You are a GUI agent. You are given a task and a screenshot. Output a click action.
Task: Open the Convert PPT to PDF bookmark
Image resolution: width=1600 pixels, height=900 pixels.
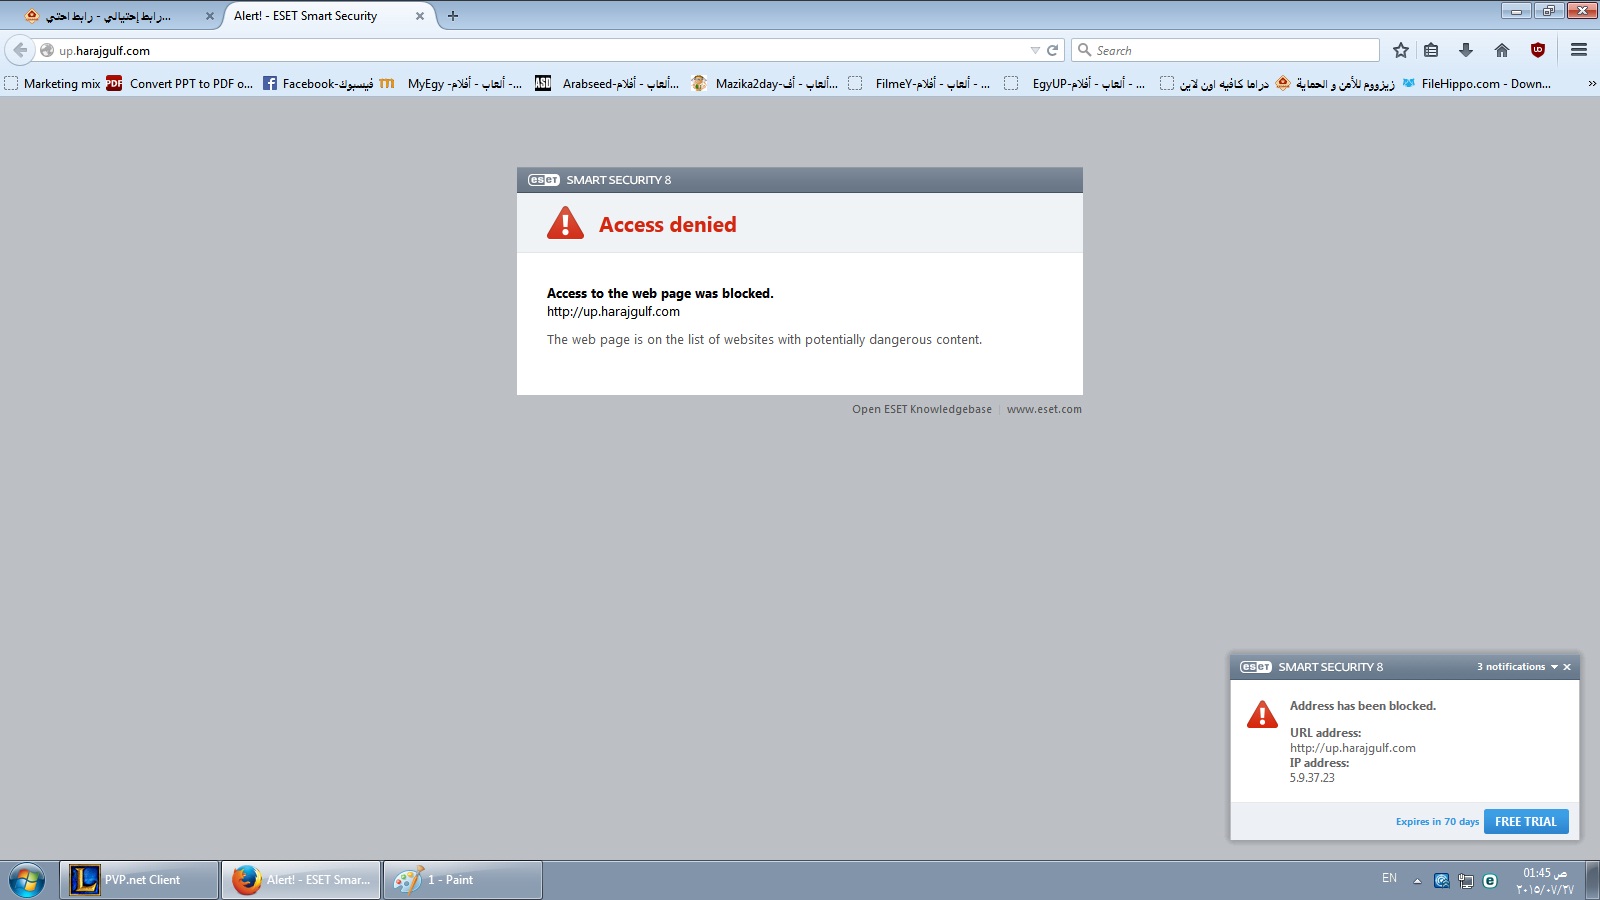pos(180,84)
